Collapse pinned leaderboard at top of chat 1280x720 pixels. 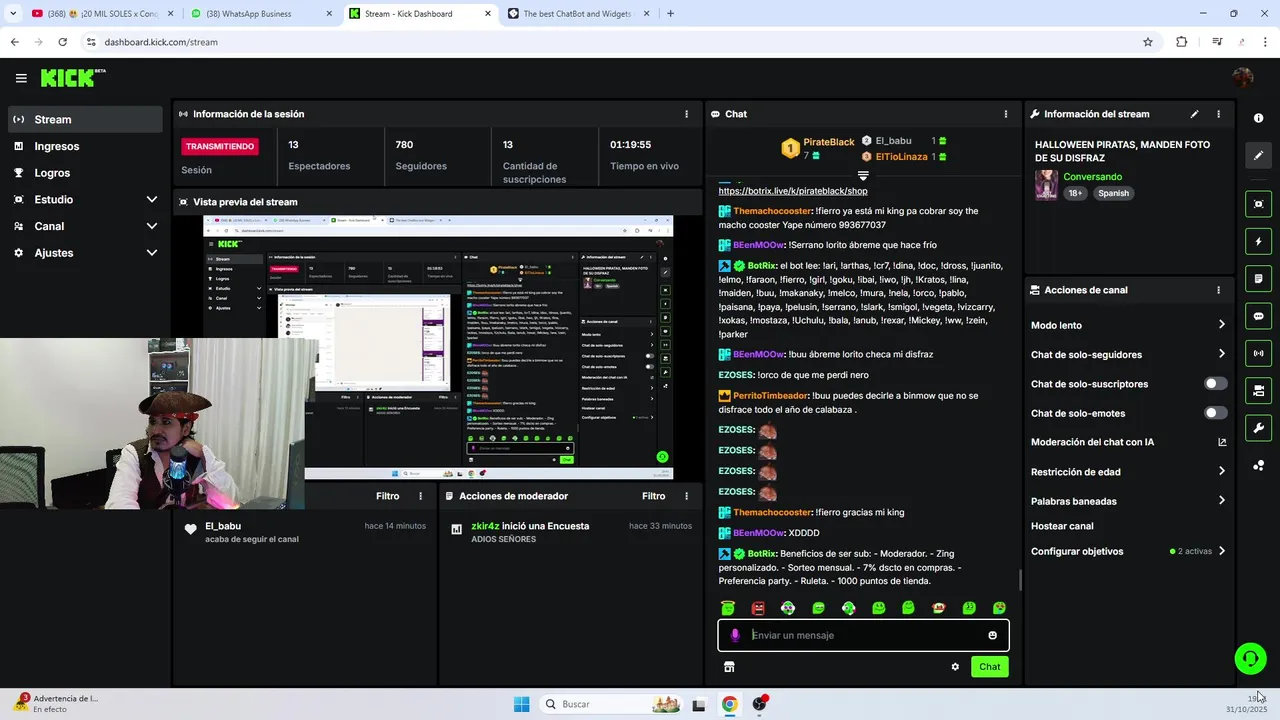point(863,176)
